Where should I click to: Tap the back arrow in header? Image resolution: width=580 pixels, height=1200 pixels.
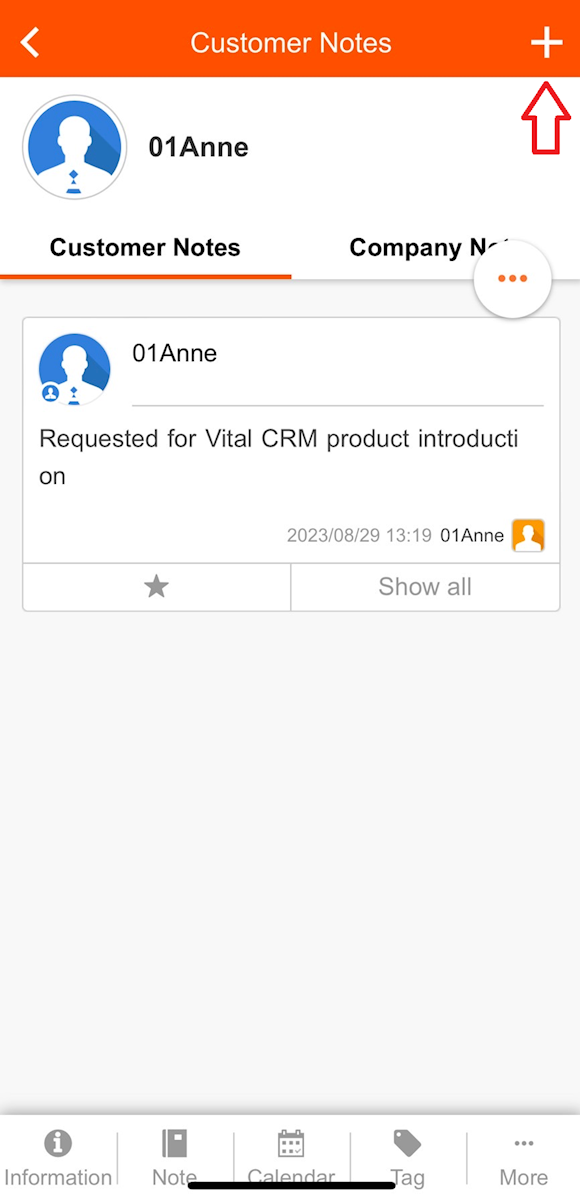(31, 42)
